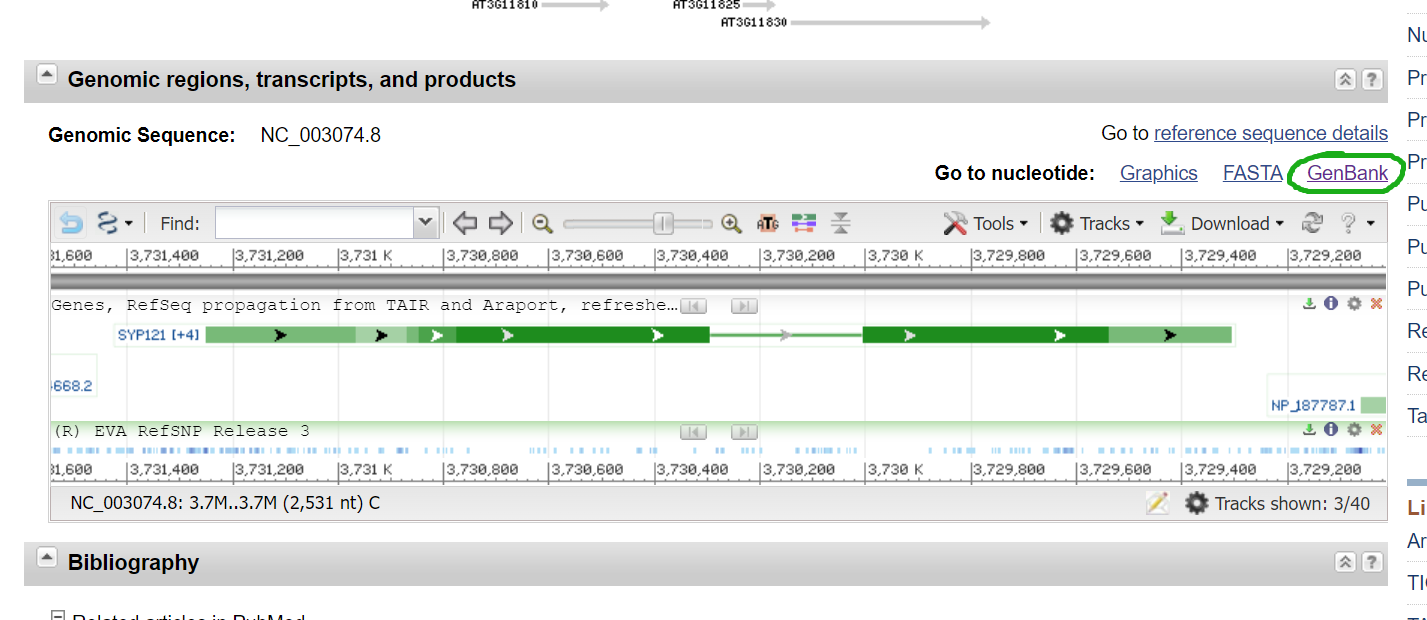Screen dimensions: 1427x620
Task: Collapse Genomic regions, transcripts, and products section
Action: [x=46, y=75]
